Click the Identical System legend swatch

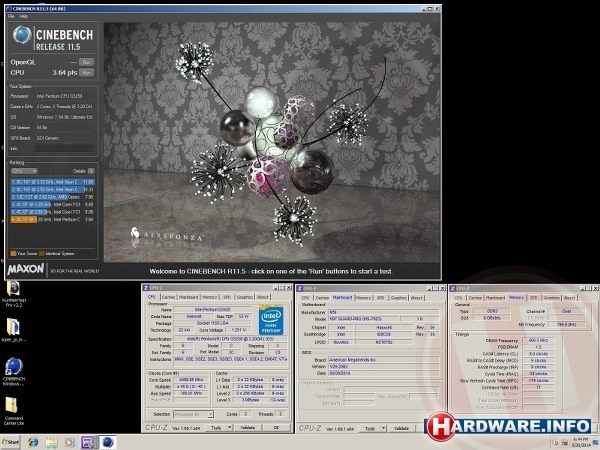[x=41, y=253]
